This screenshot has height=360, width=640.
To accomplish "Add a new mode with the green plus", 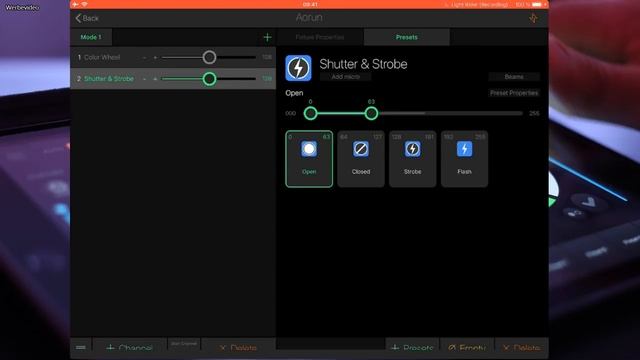I will click(x=267, y=38).
